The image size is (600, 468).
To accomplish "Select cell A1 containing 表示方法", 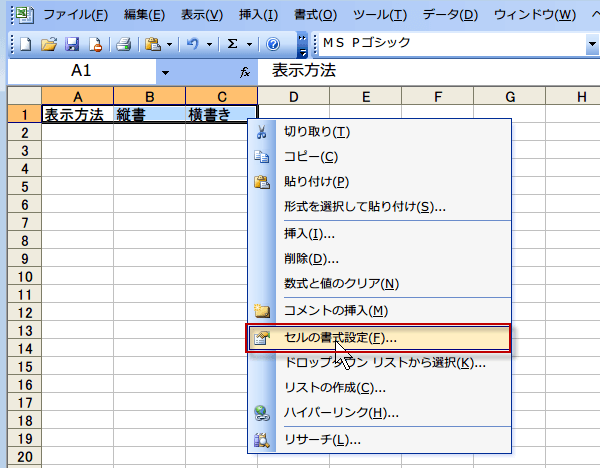I will point(77,114).
